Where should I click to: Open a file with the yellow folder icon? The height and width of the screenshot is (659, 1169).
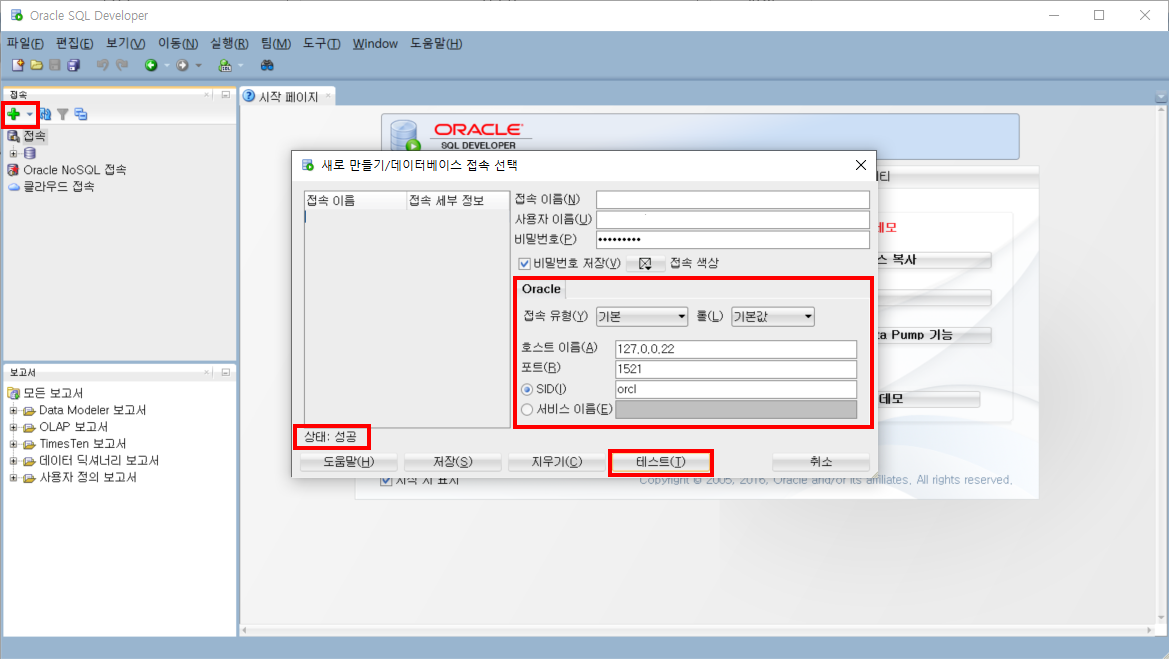tap(37, 66)
